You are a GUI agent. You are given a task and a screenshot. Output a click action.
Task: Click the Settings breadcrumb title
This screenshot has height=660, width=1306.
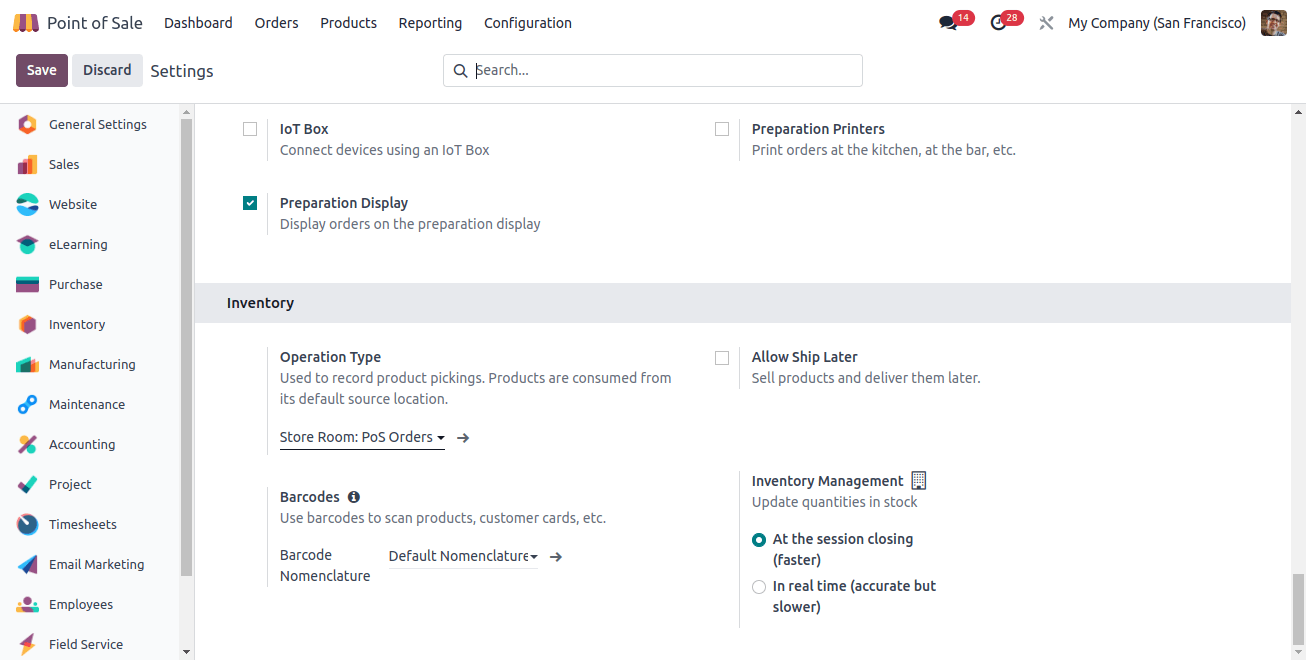point(182,71)
